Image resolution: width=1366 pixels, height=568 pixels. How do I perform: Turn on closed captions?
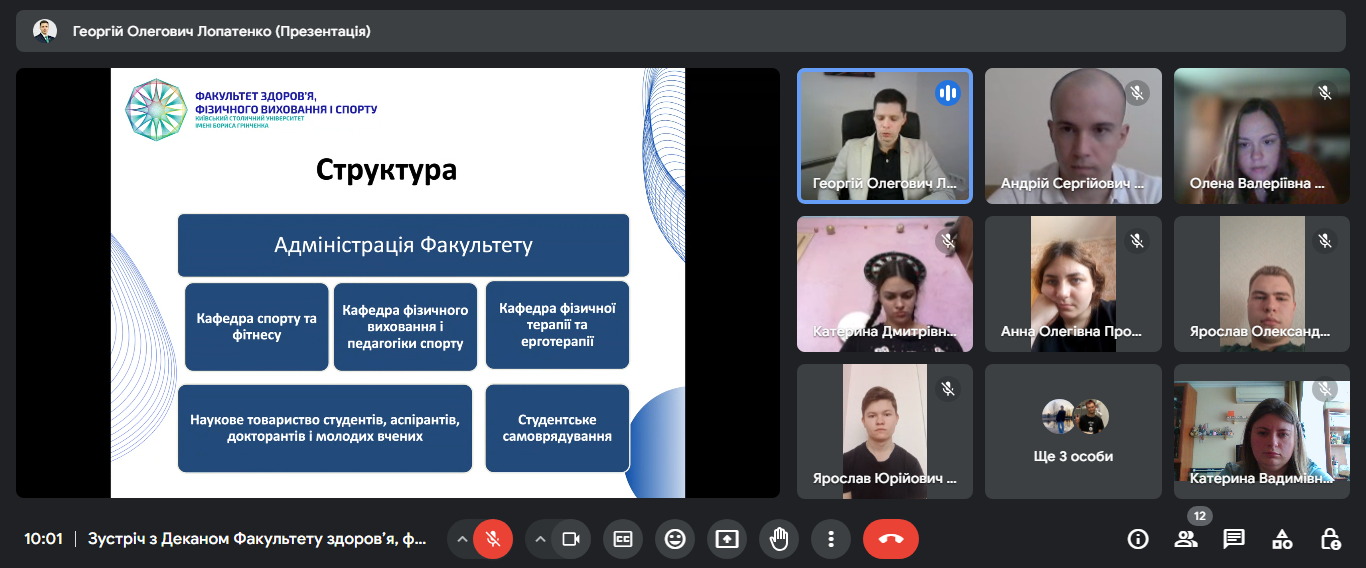pos(623,539)
